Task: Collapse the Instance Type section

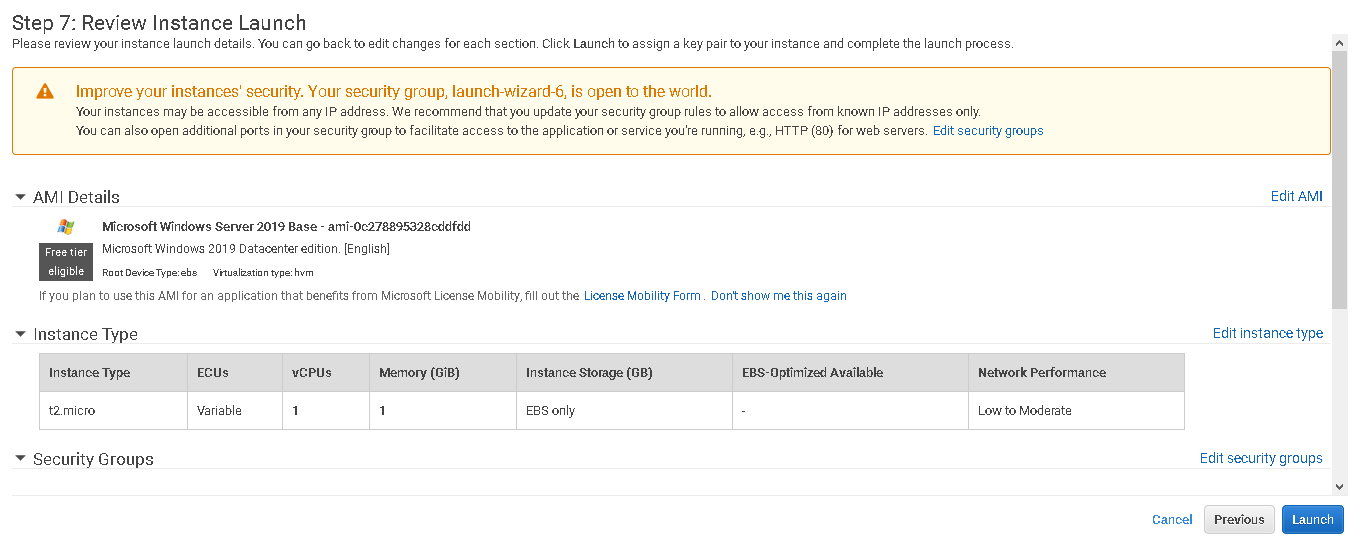Action: 20,334
